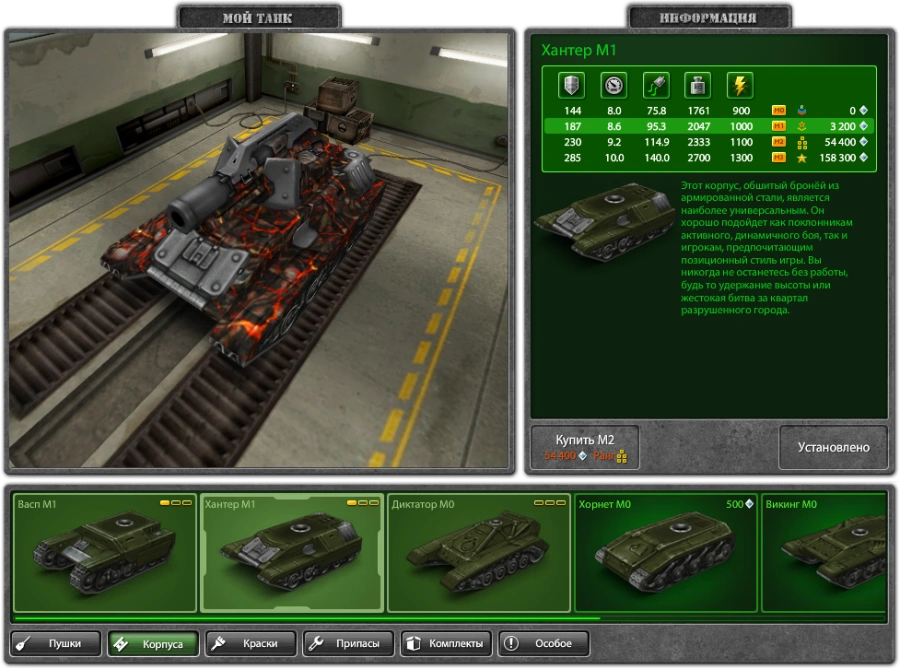Click the МОЙ ТАНК panel header
Image resolution: width=900 pixels, height=670 pixels.
(258, 18)
